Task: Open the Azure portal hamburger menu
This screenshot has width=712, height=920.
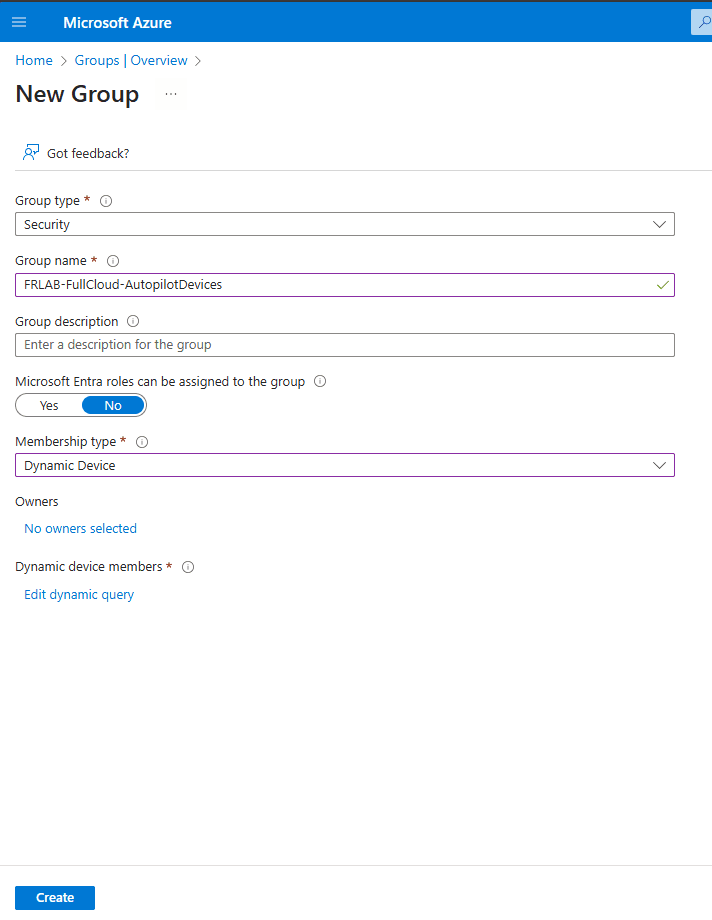Action: pos(19,22)
